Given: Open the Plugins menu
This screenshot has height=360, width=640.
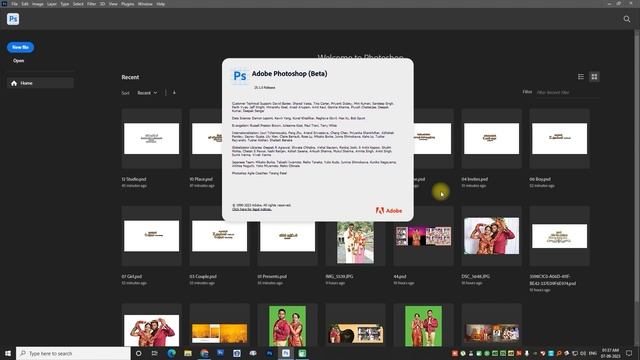Looking at the screenshot, I should click(x=127, y=4).
